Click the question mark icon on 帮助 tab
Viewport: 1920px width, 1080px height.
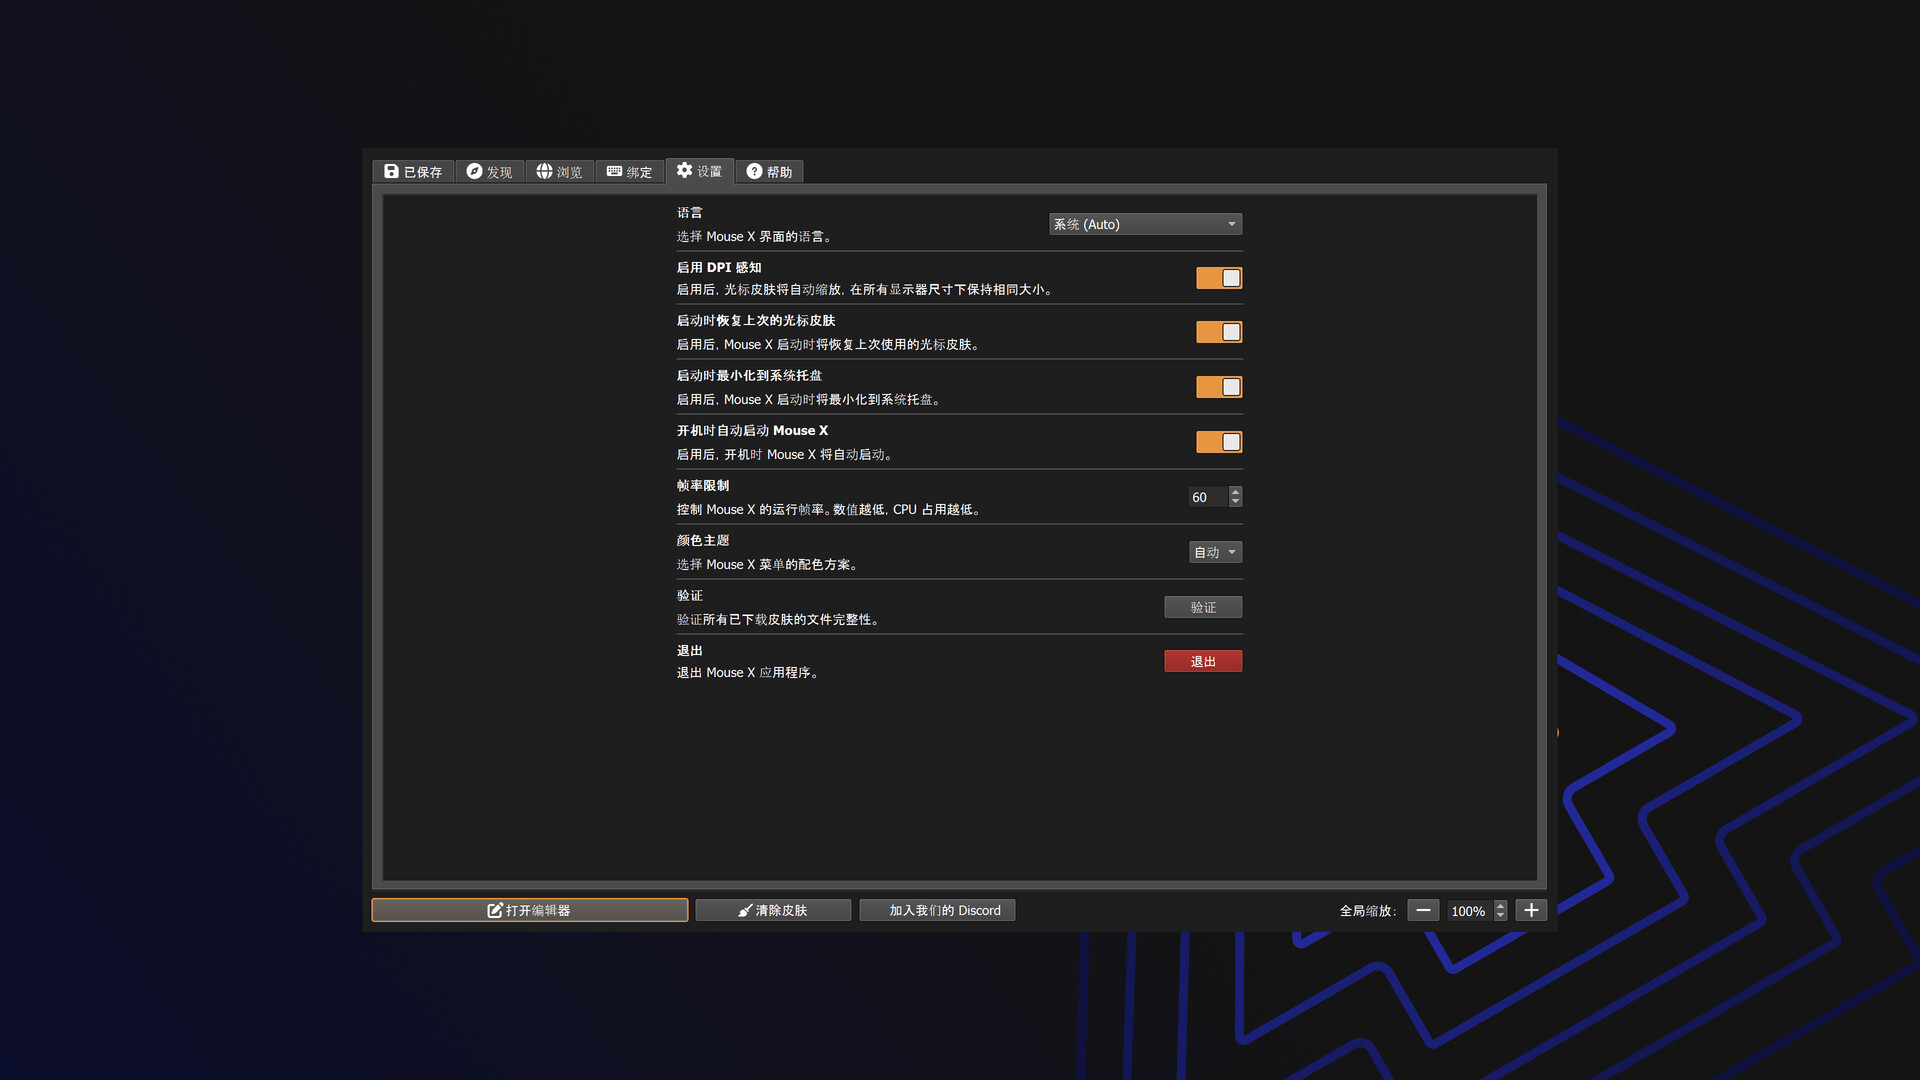pyautogui.click(x=754, y=171)
